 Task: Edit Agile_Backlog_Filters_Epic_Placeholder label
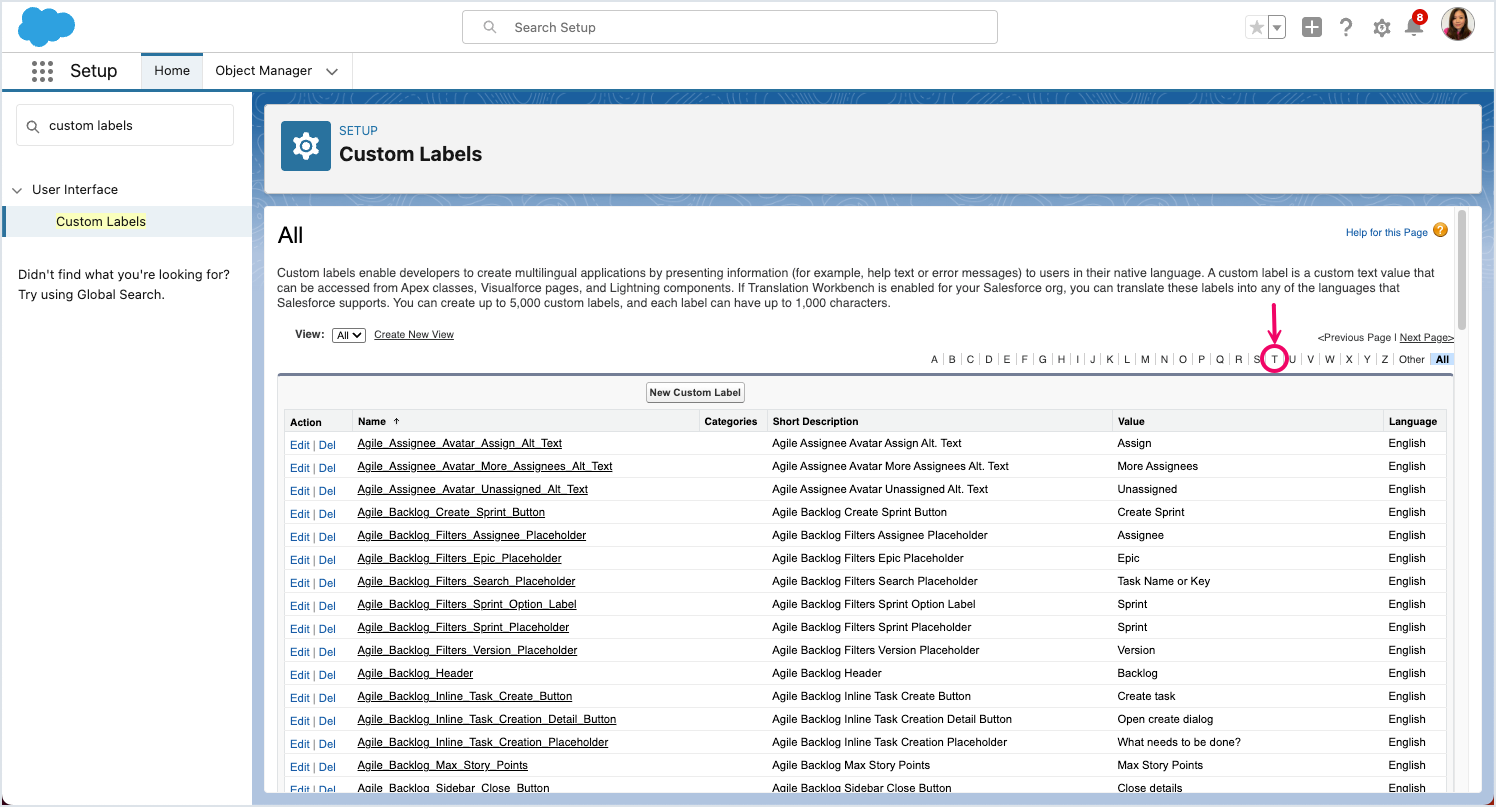tap(300, 560)
